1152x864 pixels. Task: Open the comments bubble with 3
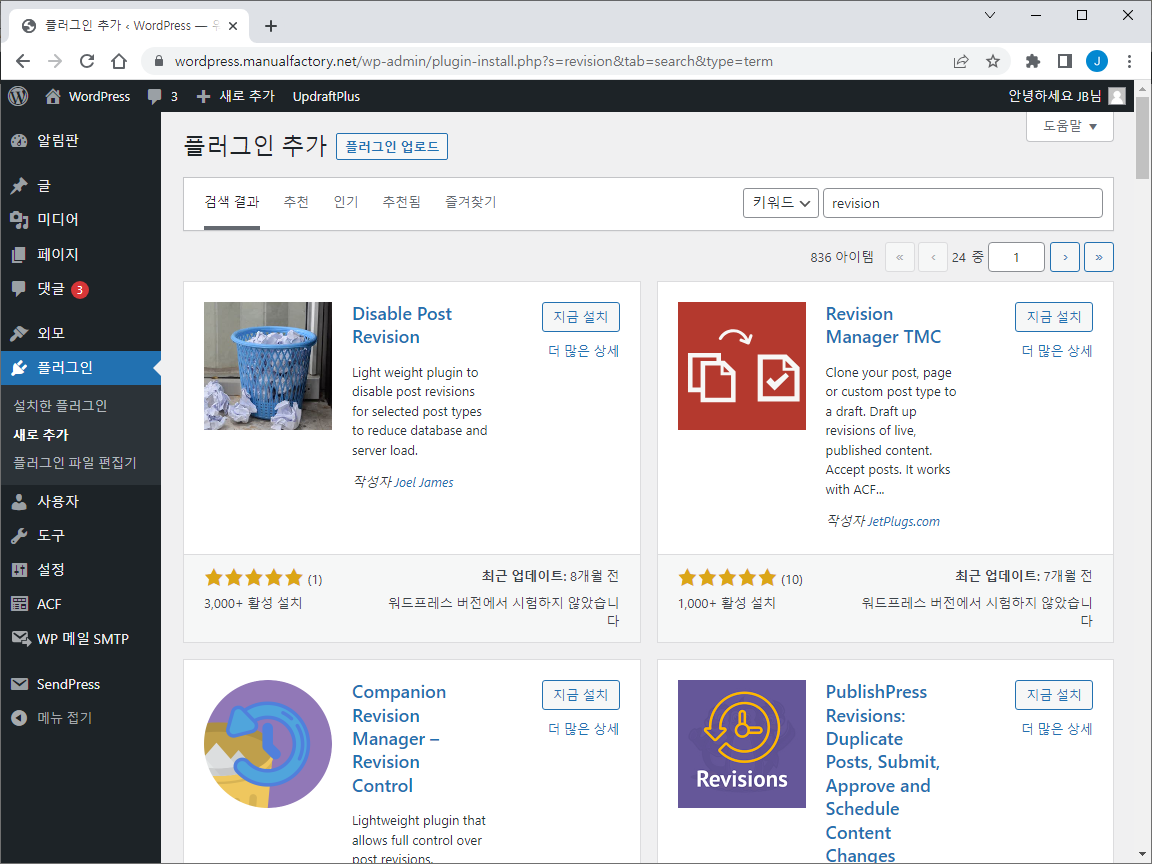click(x=162, y=96)
